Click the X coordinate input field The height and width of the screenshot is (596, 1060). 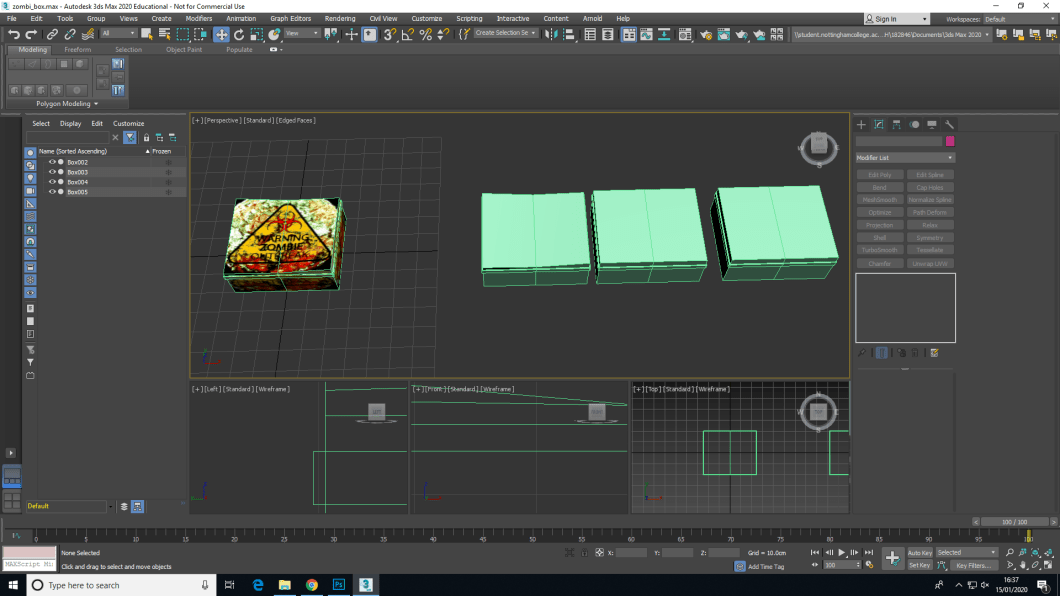[x=631, y=553]
